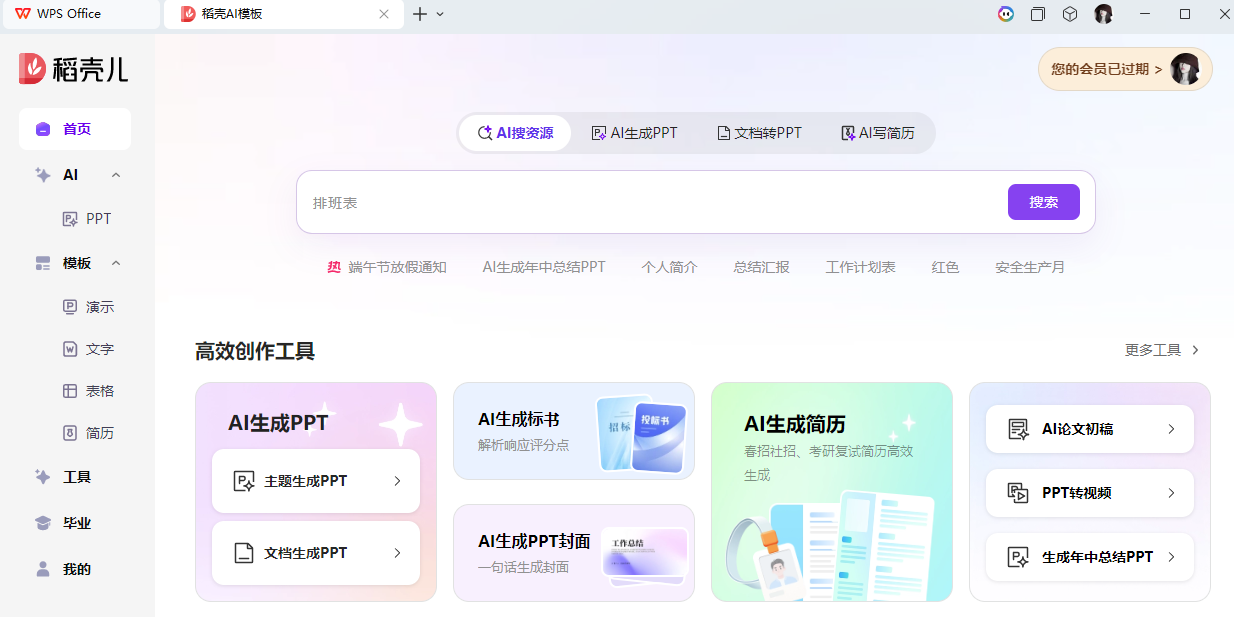This screenshot has height=617, width=1234.
Task: Switch to the 文档转PPT tab
Action: click(x=760, y=133)
